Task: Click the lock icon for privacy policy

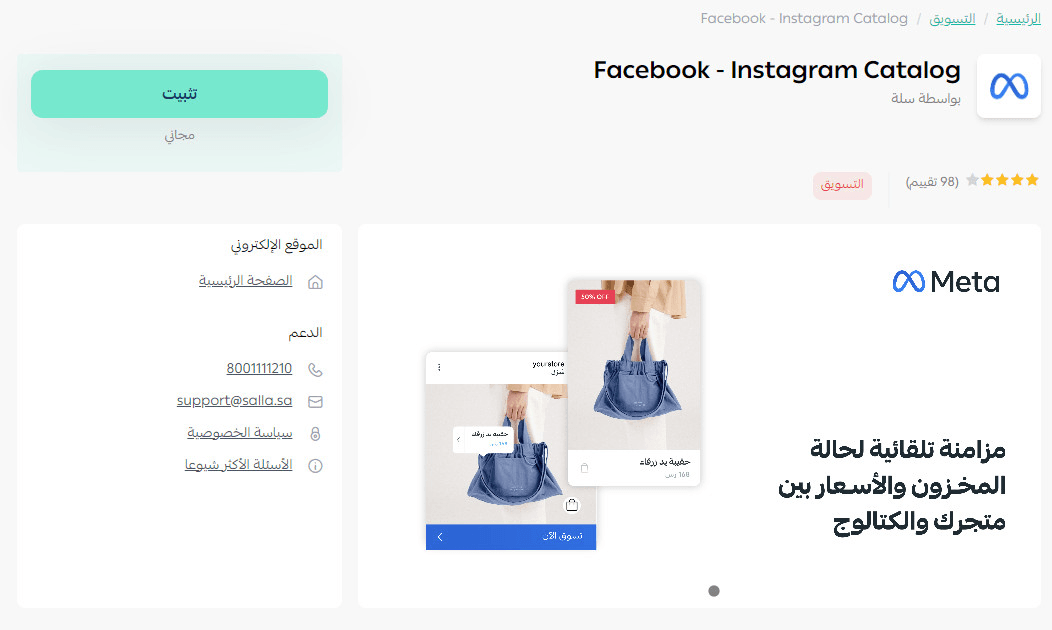Action: (315, 433)
